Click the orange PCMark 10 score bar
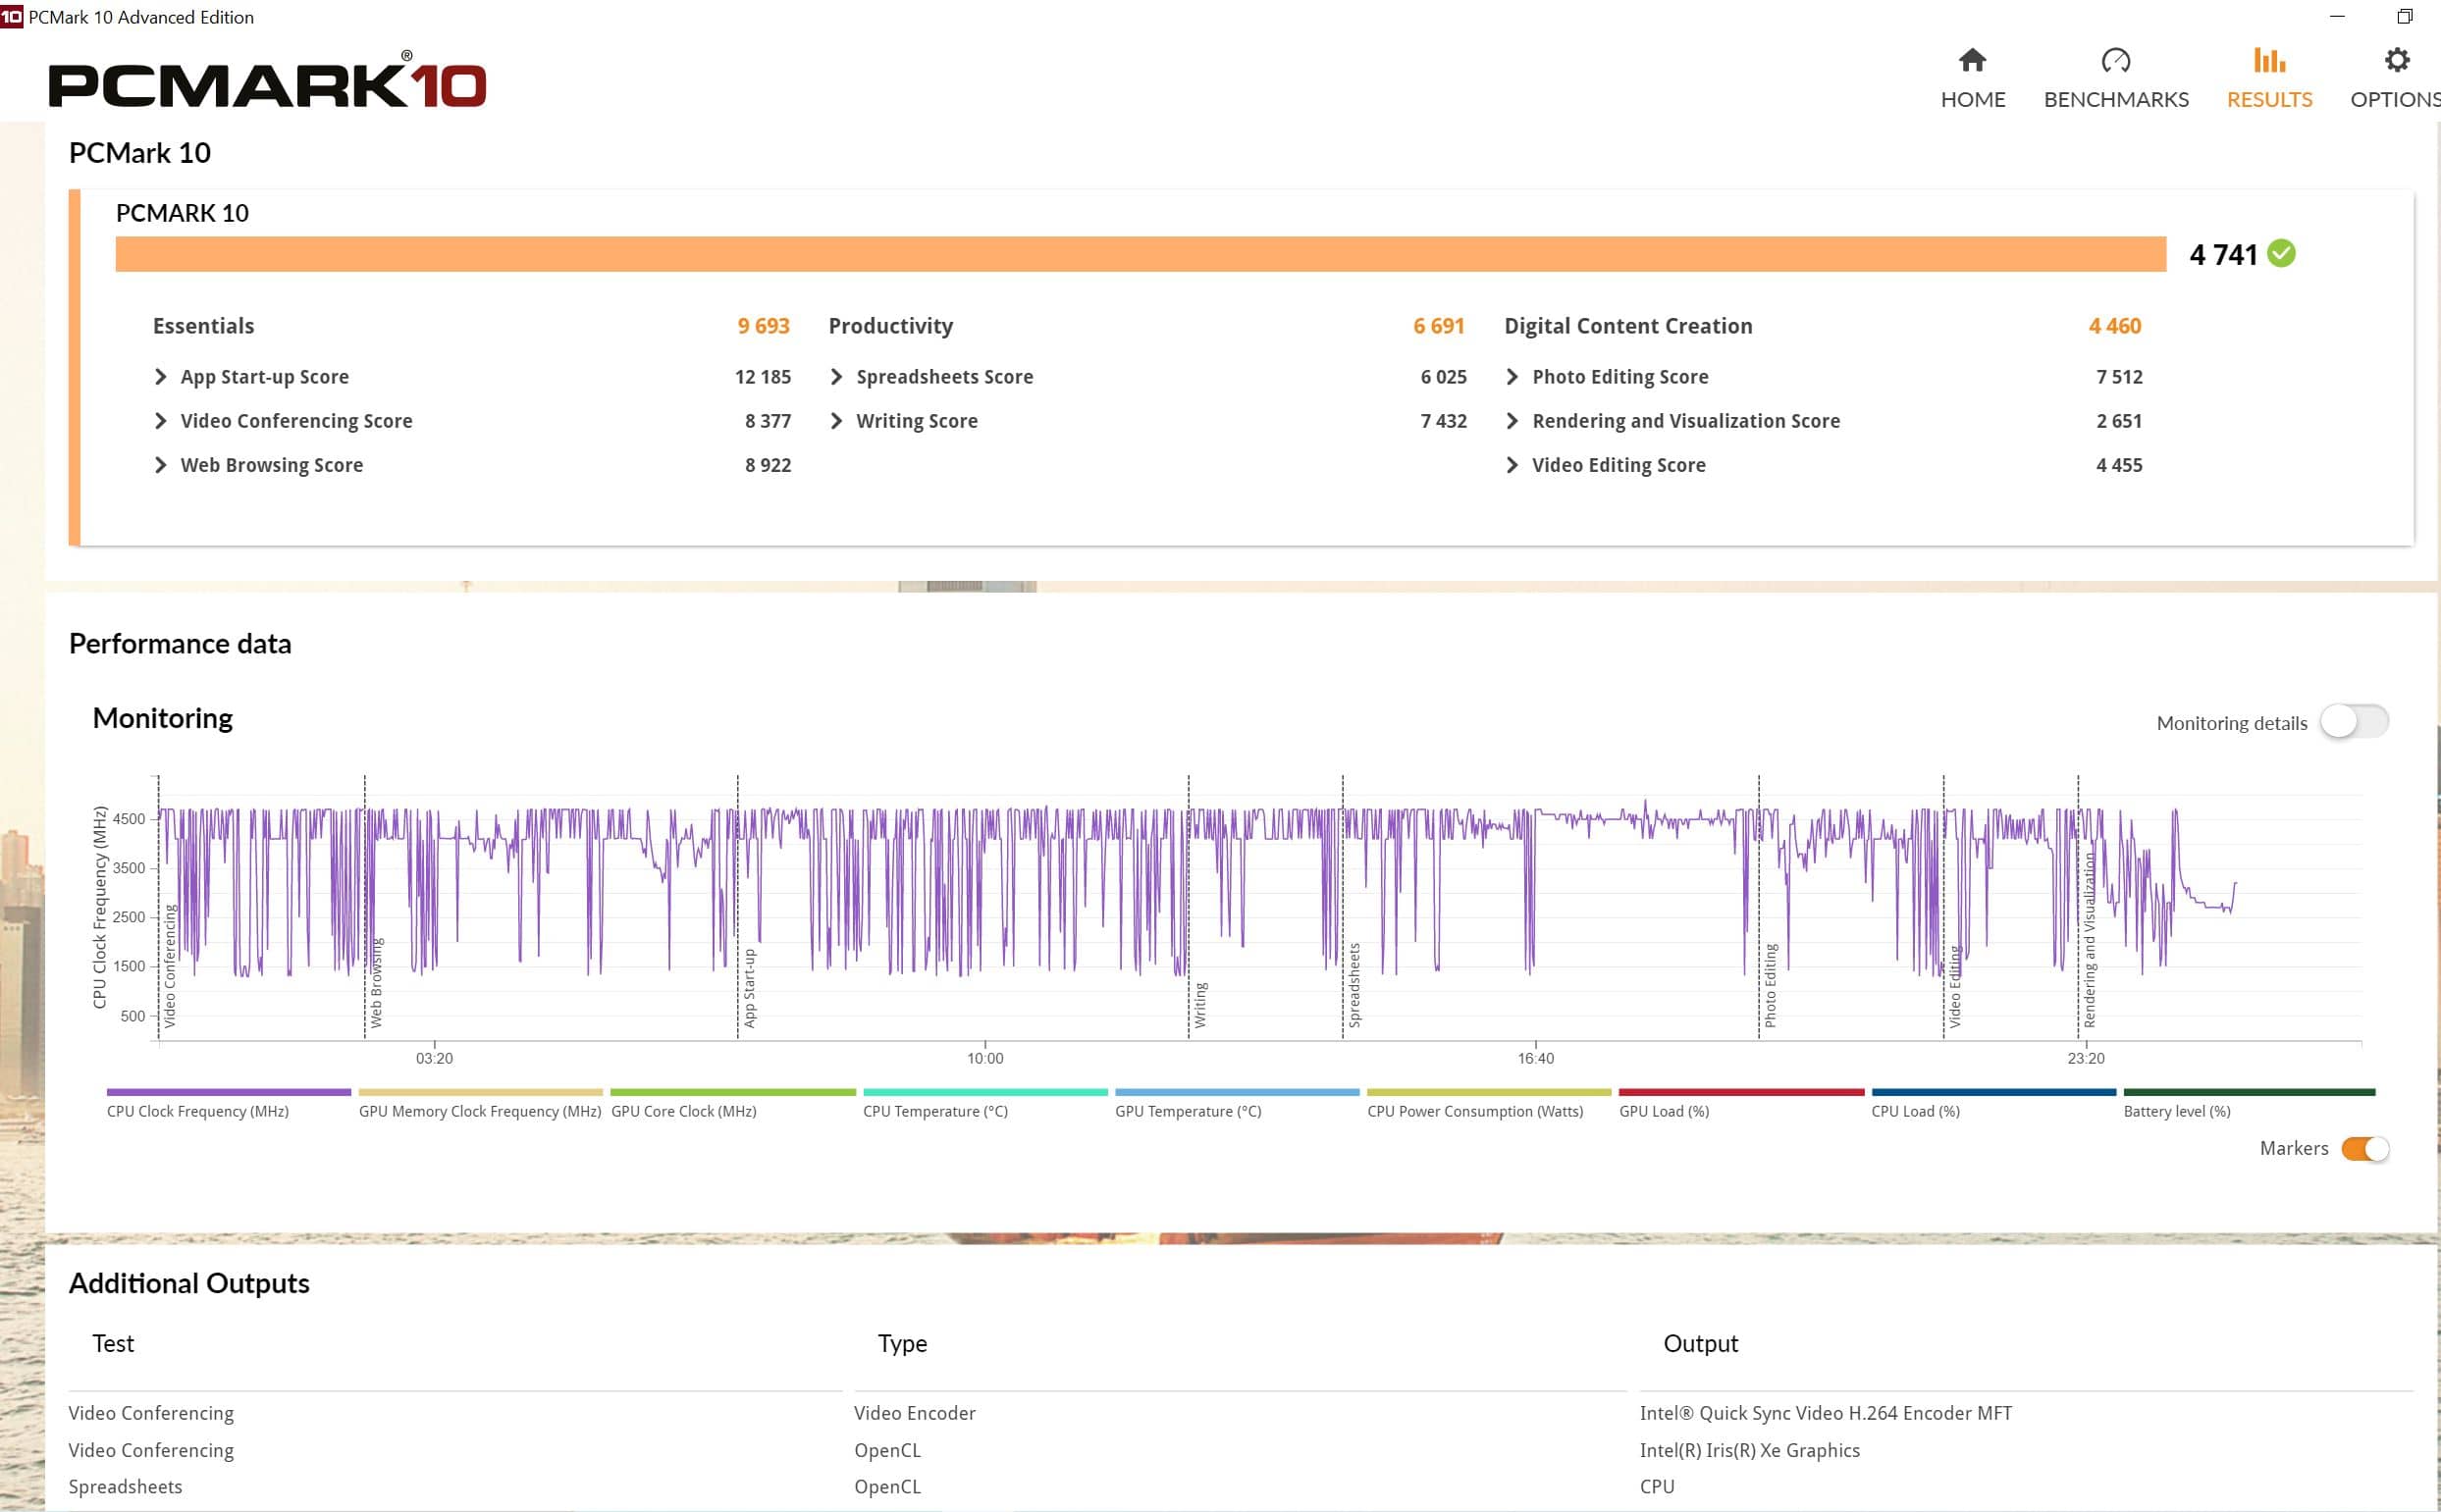Screen dimensions: 2441x1512 coord(1140,254)
